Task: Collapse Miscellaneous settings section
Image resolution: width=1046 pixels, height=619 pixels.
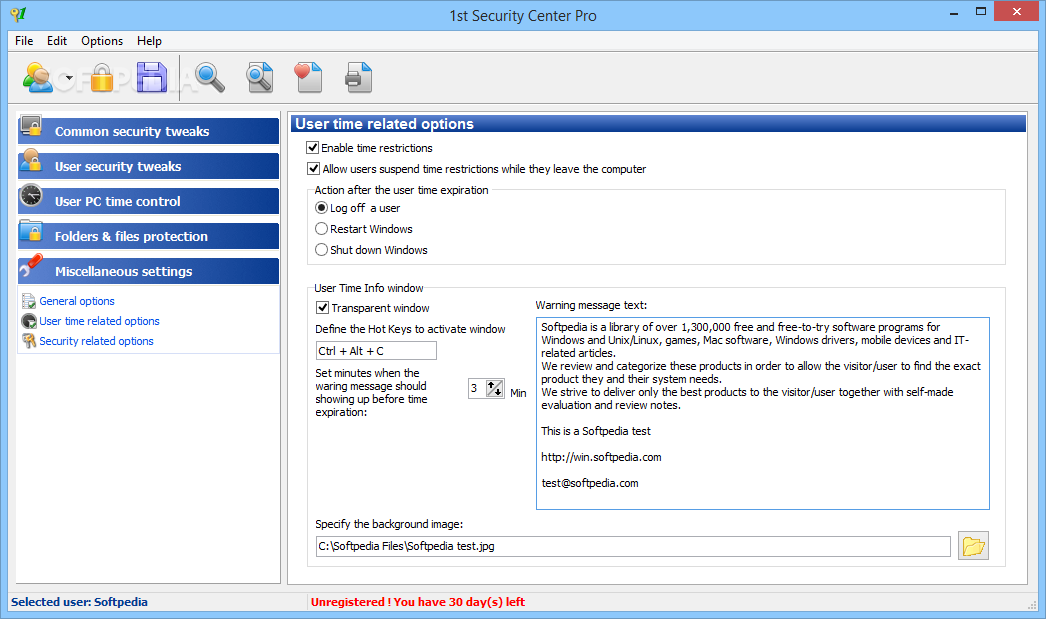Action: point(148,271)
